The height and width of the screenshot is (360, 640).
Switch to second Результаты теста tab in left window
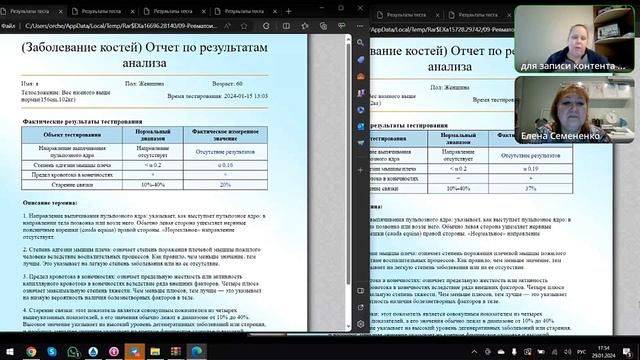pyautogui.click(x=102, y=11)
